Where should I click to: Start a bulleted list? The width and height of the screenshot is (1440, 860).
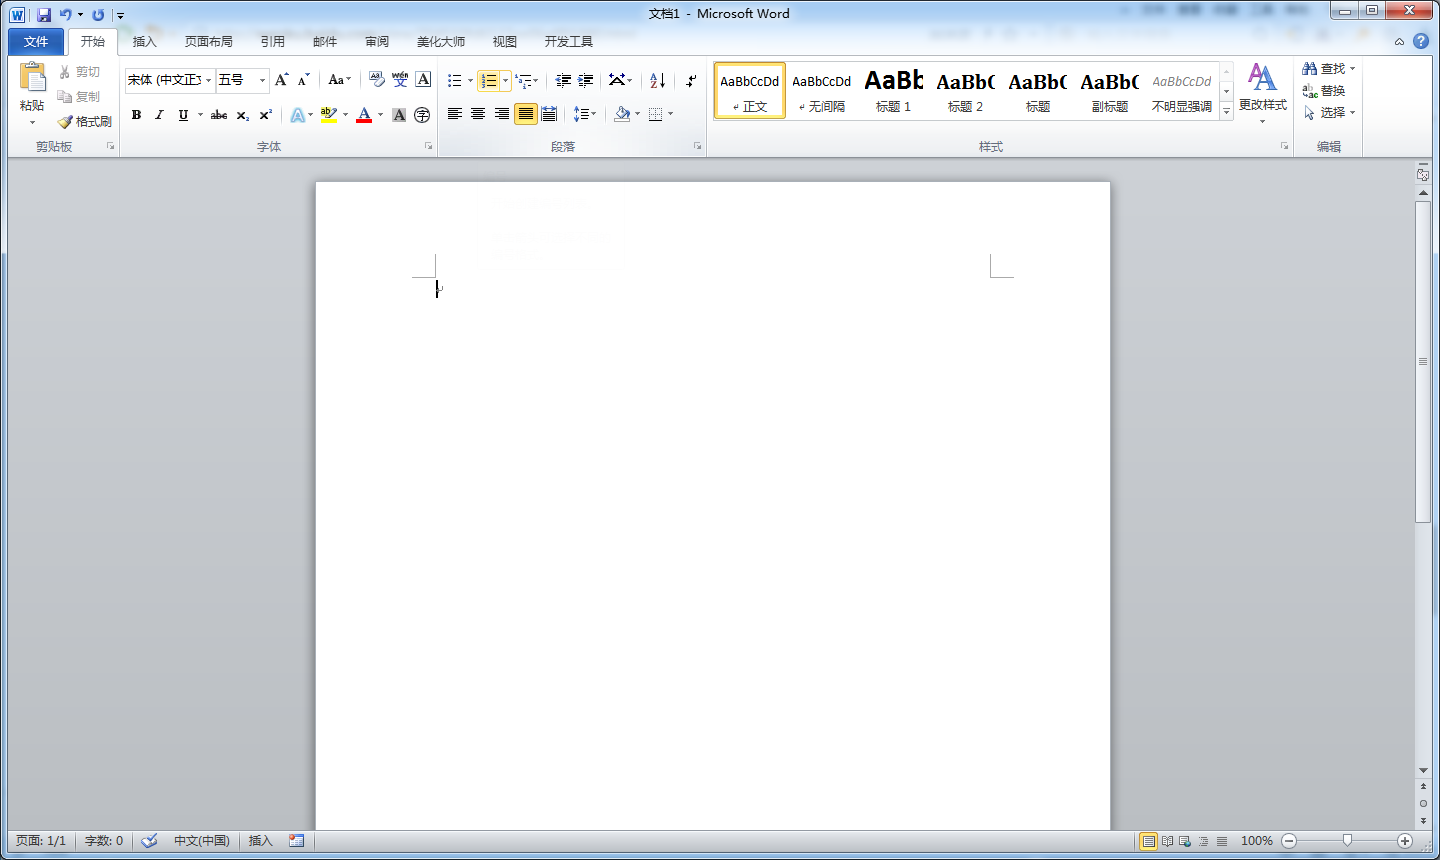pyautogui.click(x=455, y=80)
